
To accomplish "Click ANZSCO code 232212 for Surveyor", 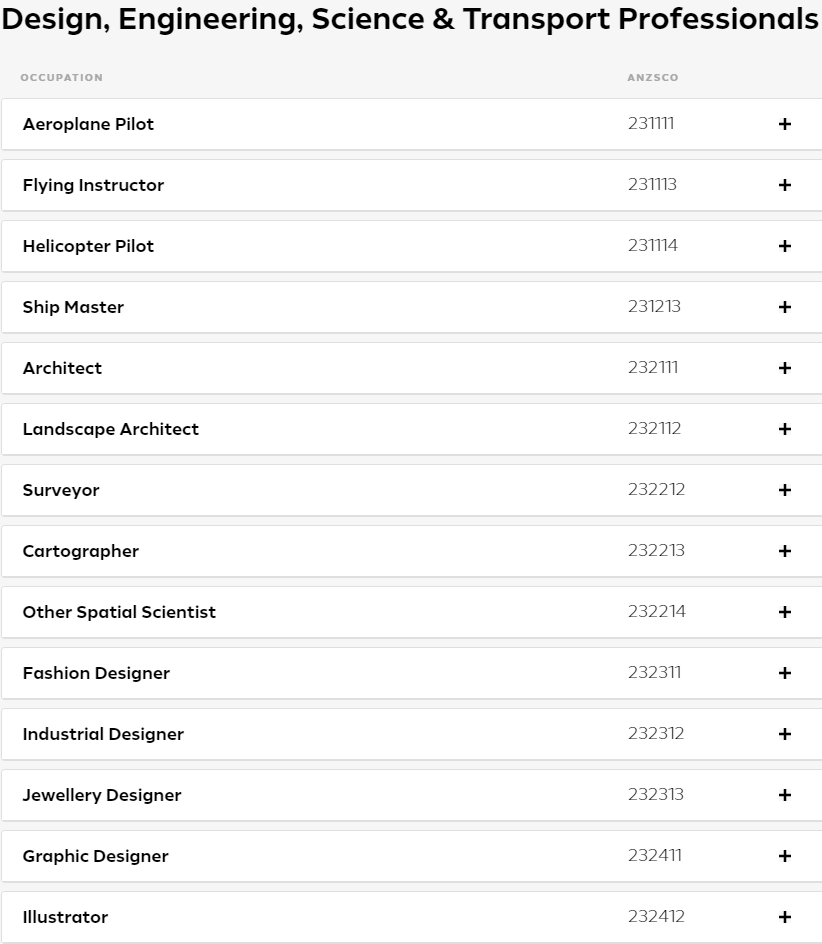I will (x=656, y=490).
